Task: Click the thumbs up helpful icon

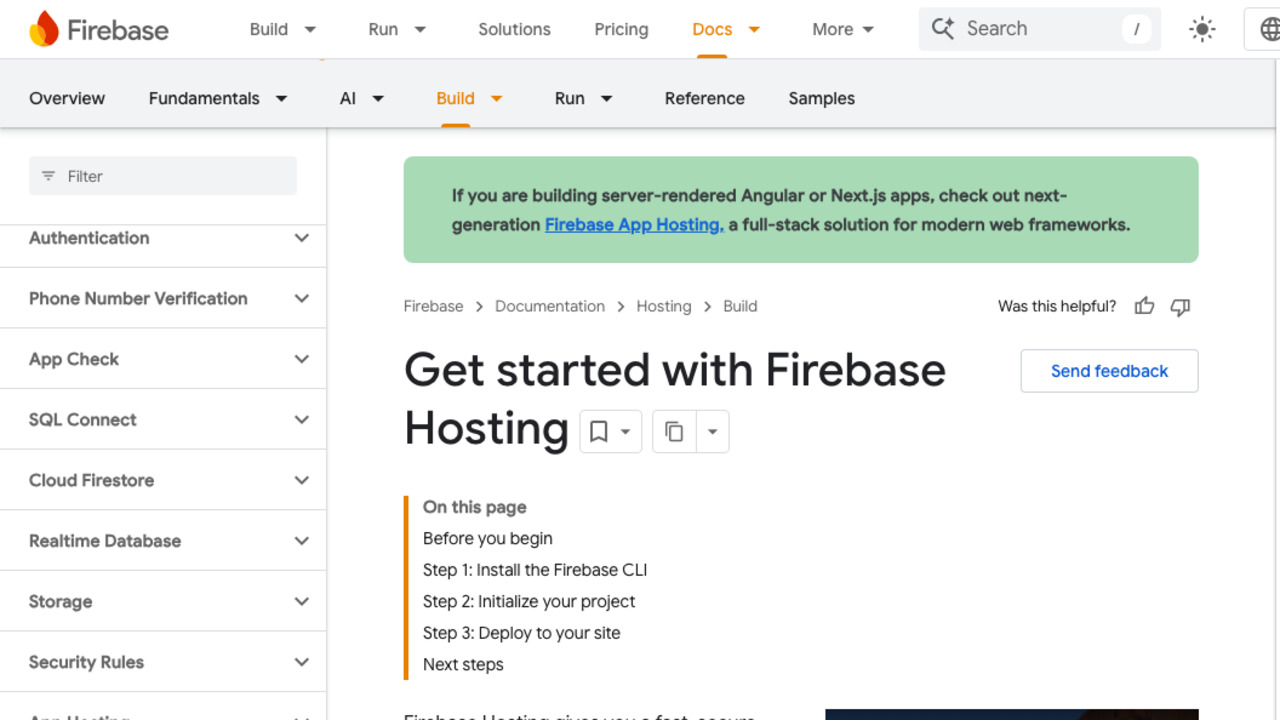Action: 1144,306
